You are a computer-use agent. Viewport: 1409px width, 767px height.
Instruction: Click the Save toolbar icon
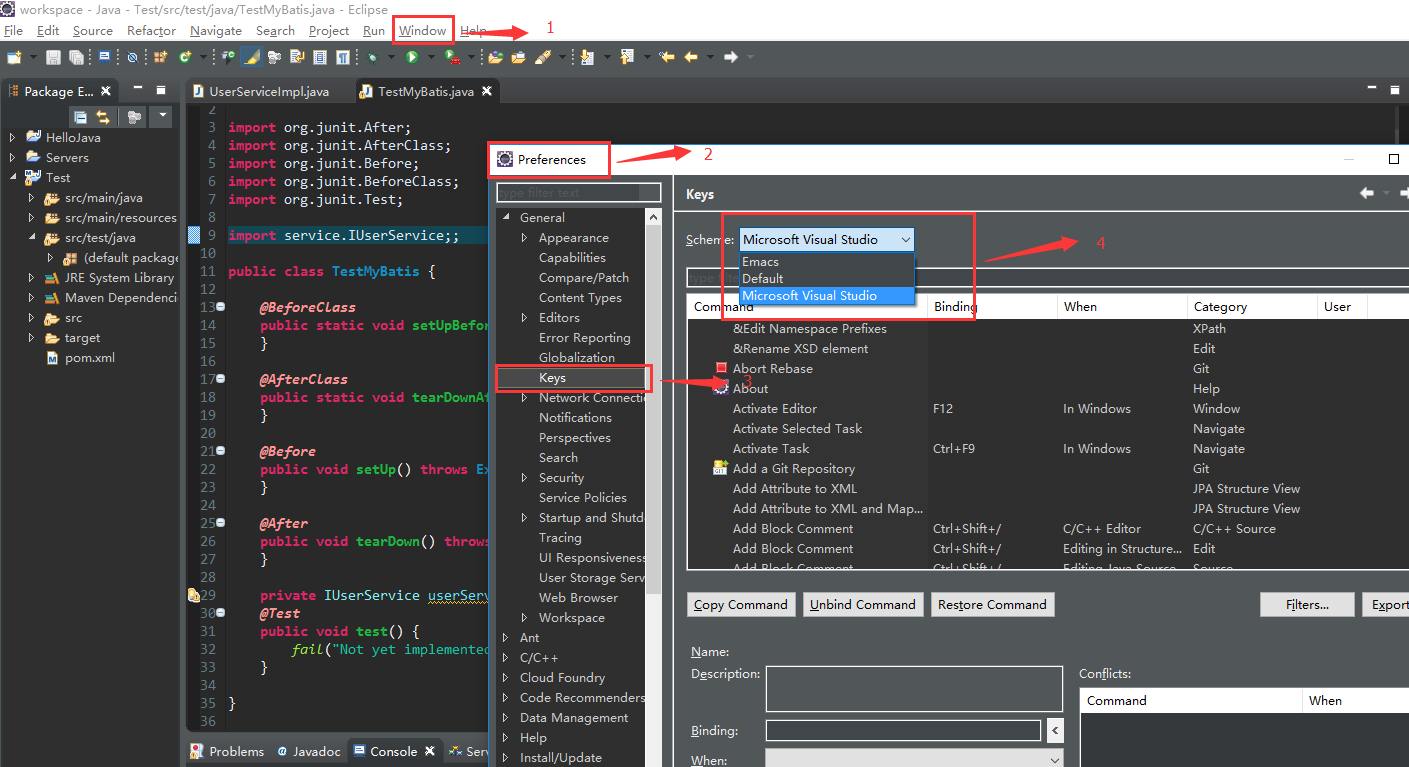(x=53, y=57)
